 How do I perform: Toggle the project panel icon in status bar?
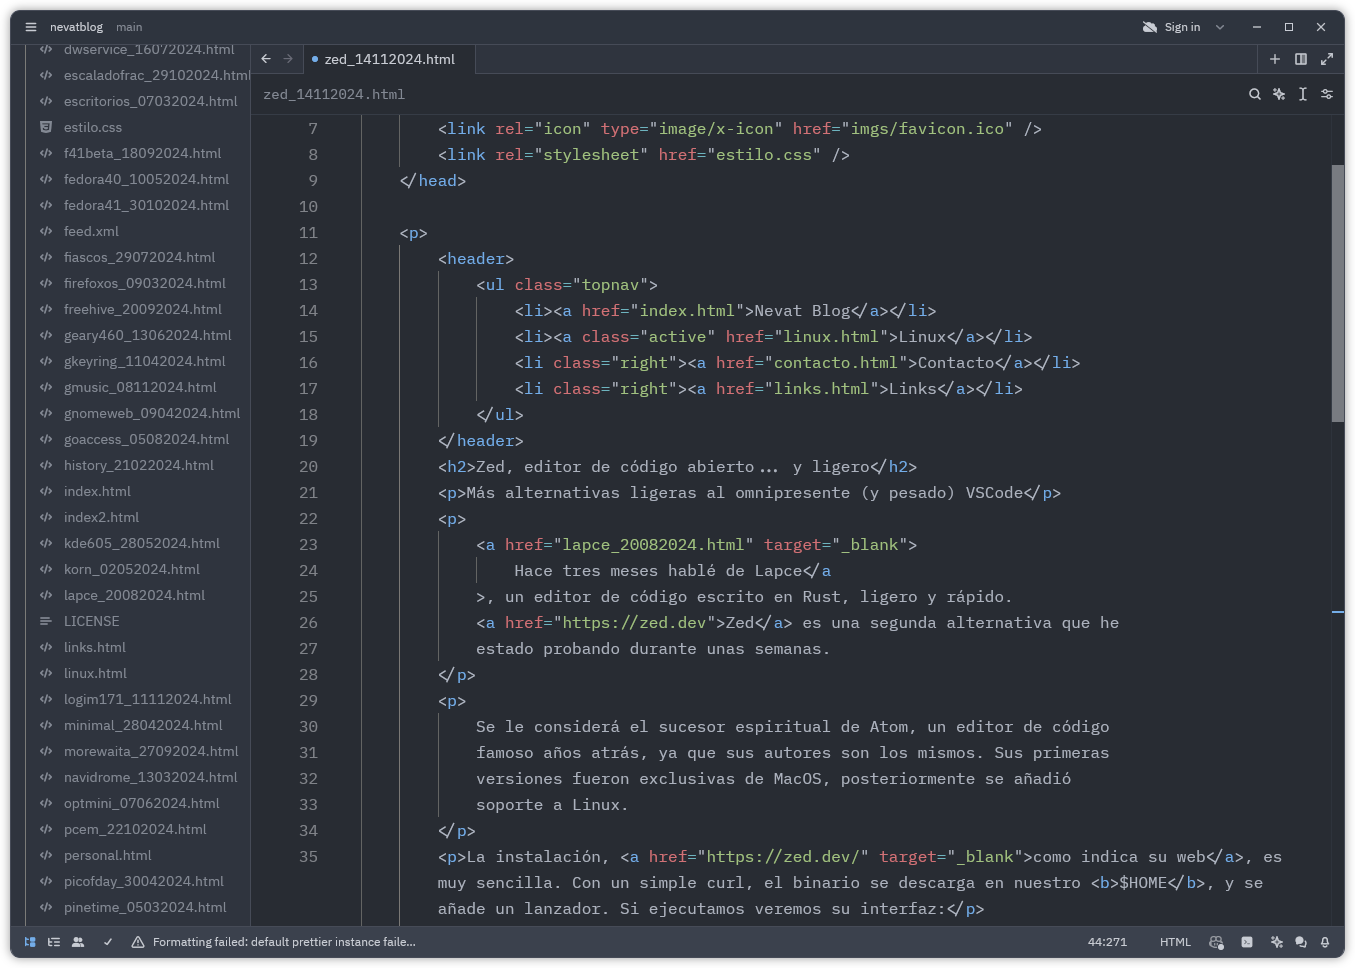(x=30, y=942)
